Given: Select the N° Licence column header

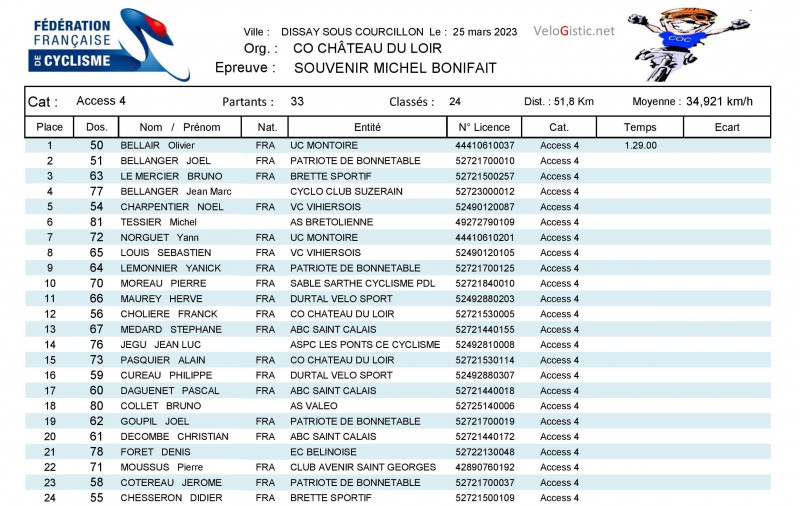Looking at the screenshot, I should pyautogui.click(x=484, y=127).
